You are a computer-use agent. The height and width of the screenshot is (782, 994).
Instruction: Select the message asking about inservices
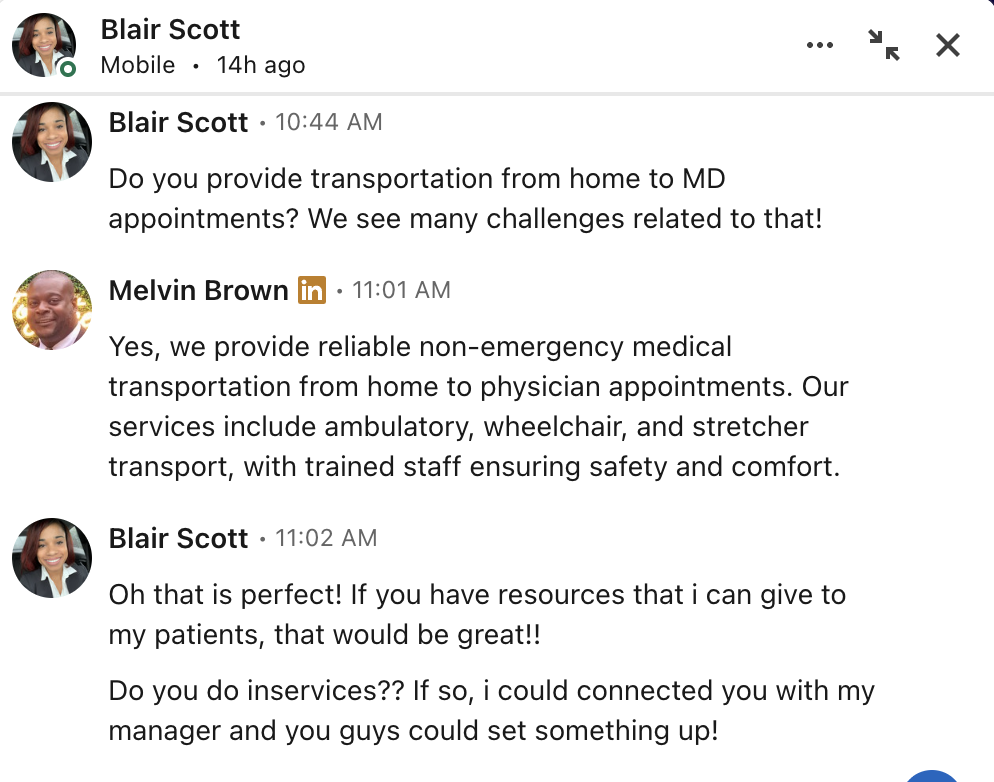click(491, 710)
